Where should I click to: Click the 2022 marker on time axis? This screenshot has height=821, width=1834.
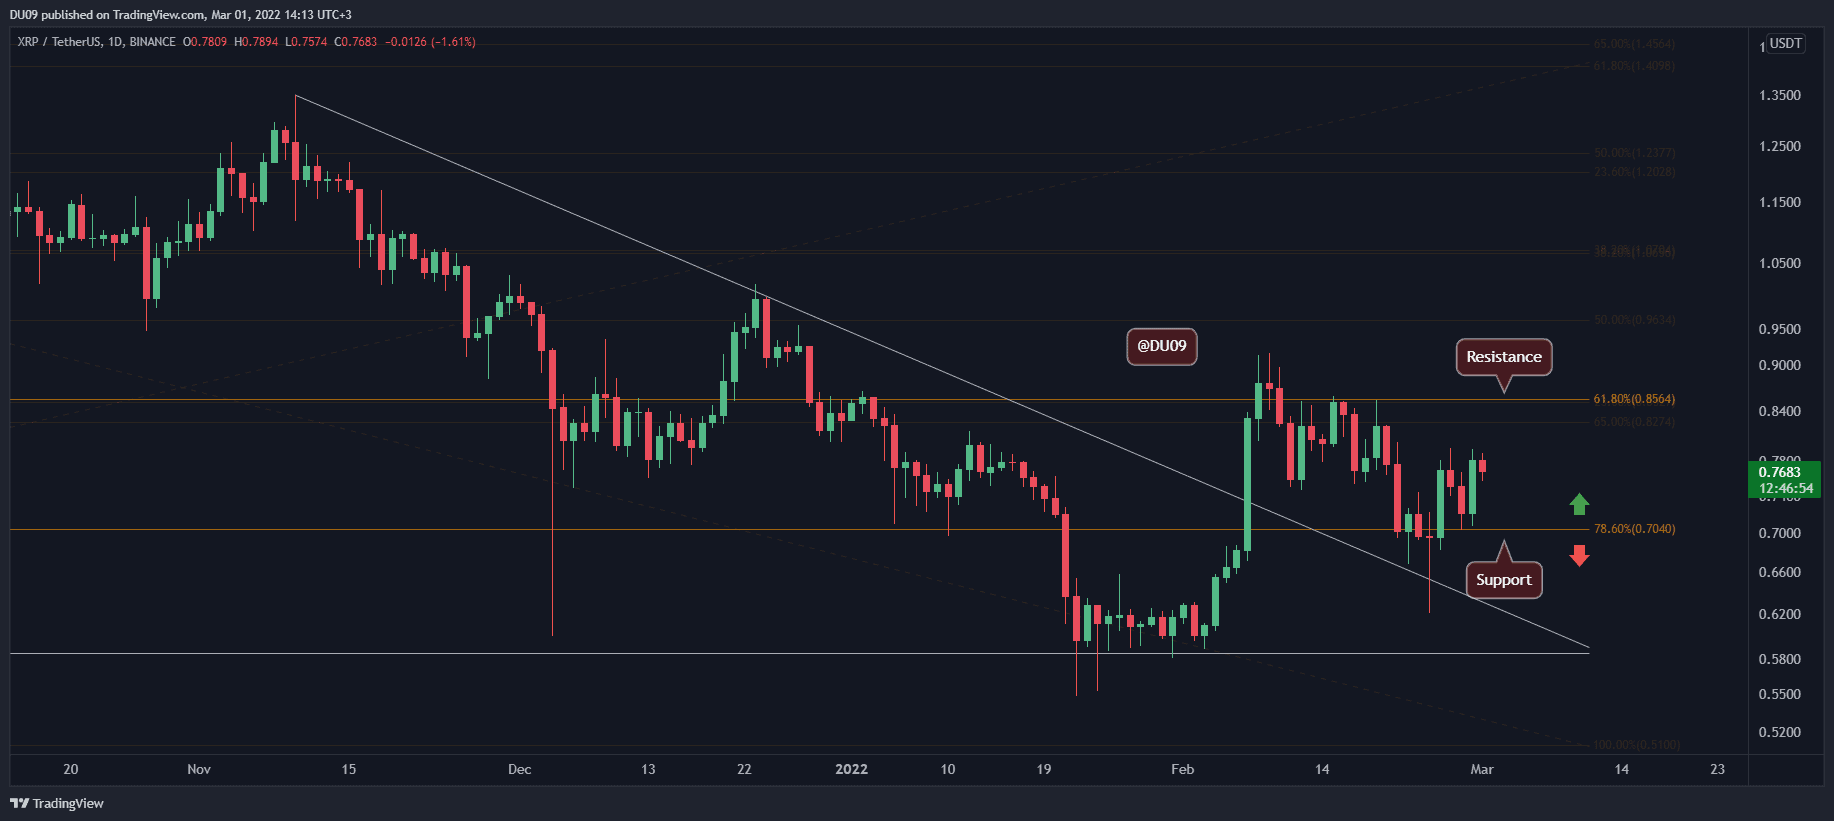(851, 769)
